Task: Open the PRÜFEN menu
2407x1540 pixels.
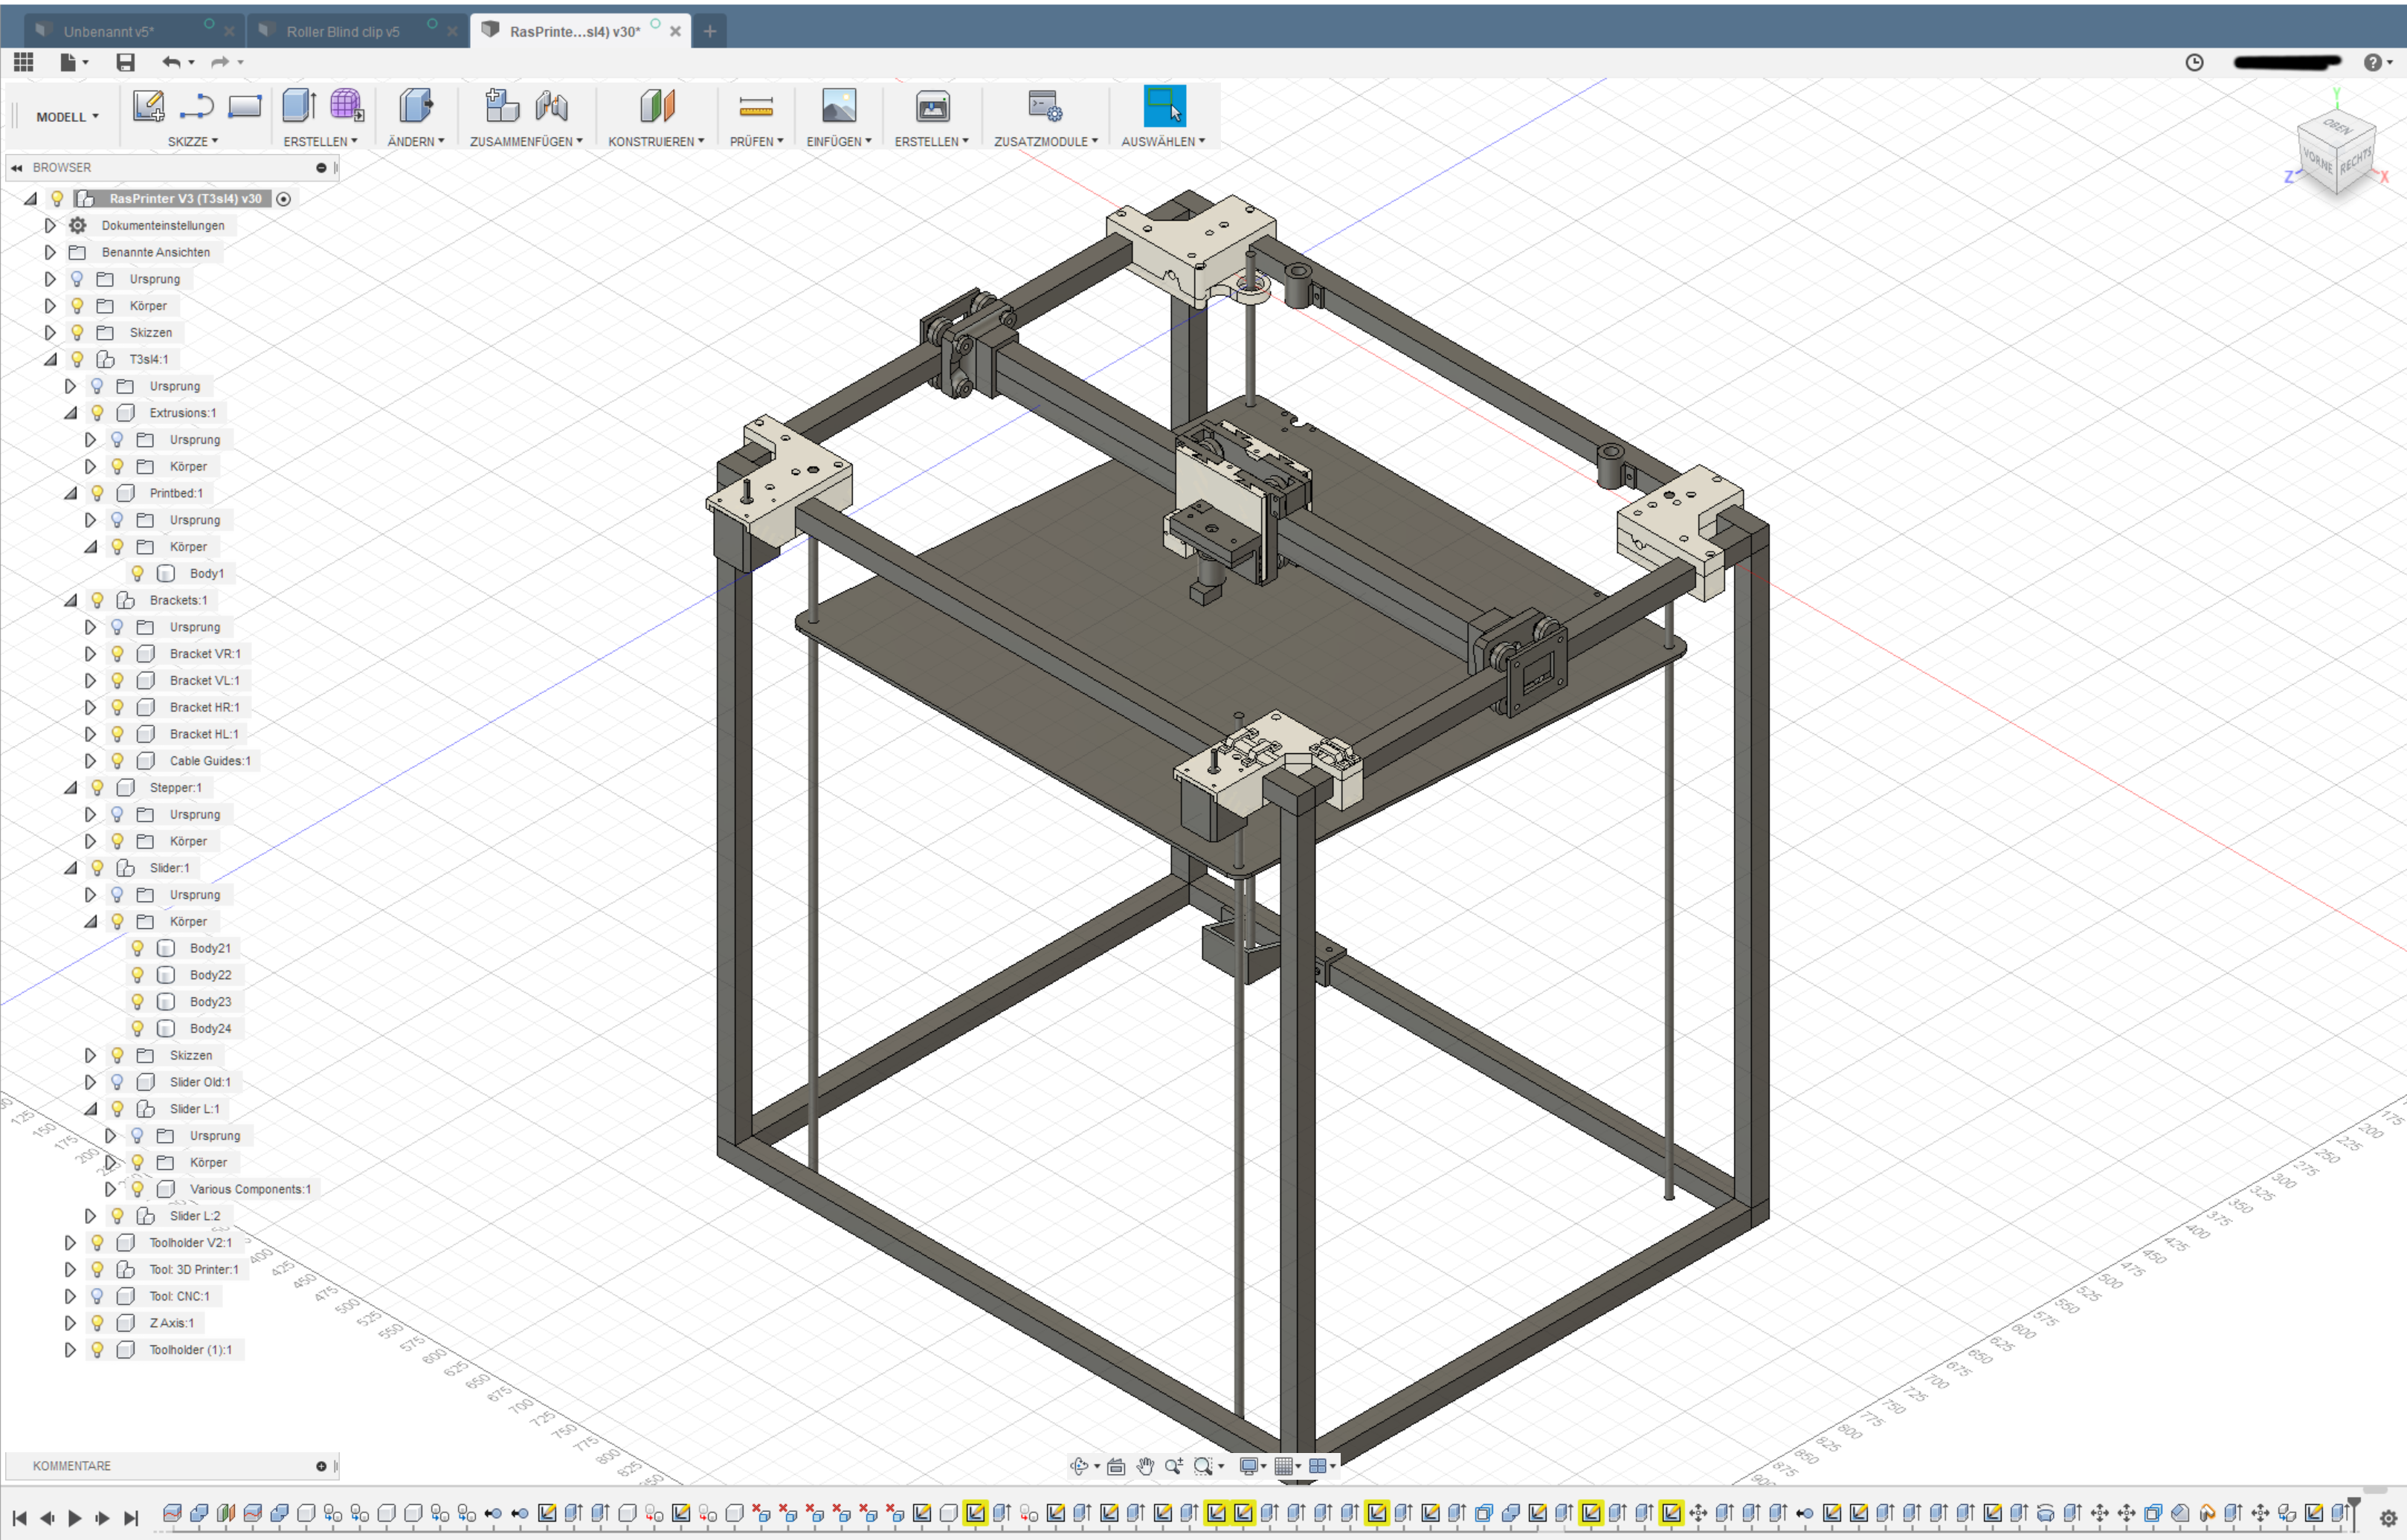Action: coord(756,142)
